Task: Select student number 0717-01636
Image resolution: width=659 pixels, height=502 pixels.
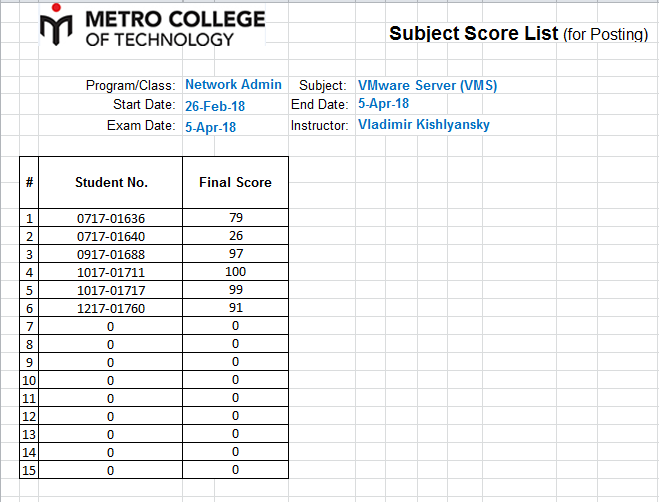Action: tap(111, 218)
